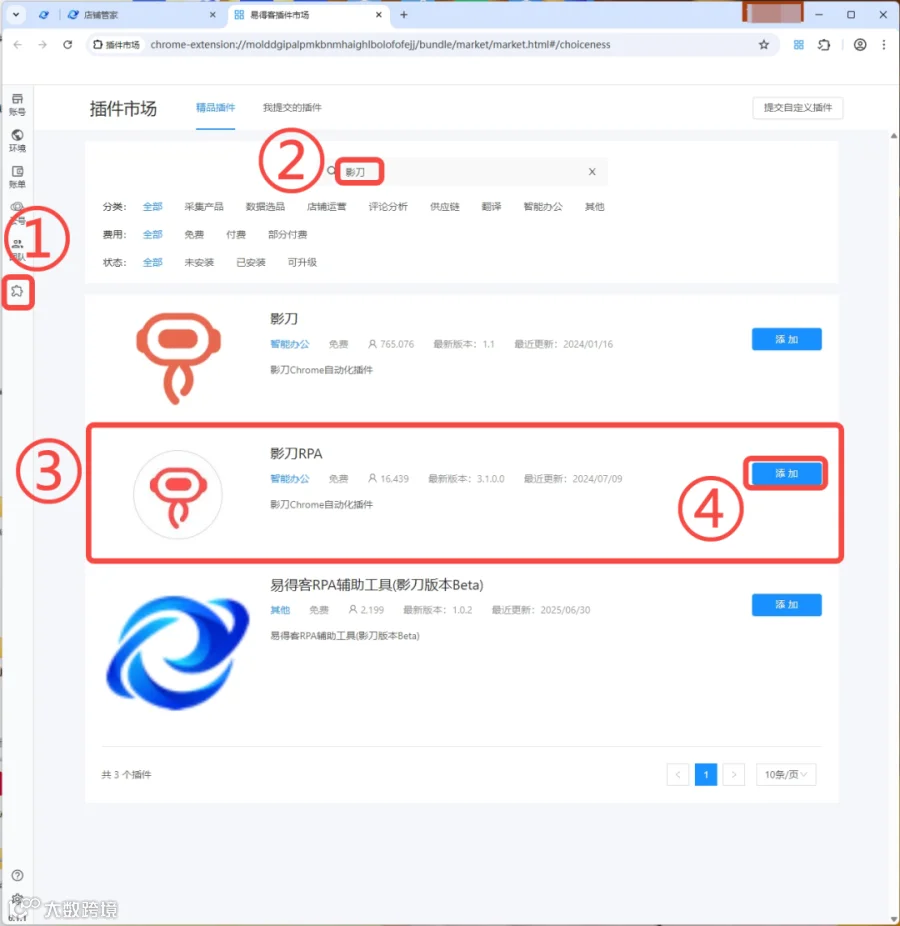This screenshot has height=926, width=900.
Task: Open the 团队 sidebar icon
Action: point(17,250)
